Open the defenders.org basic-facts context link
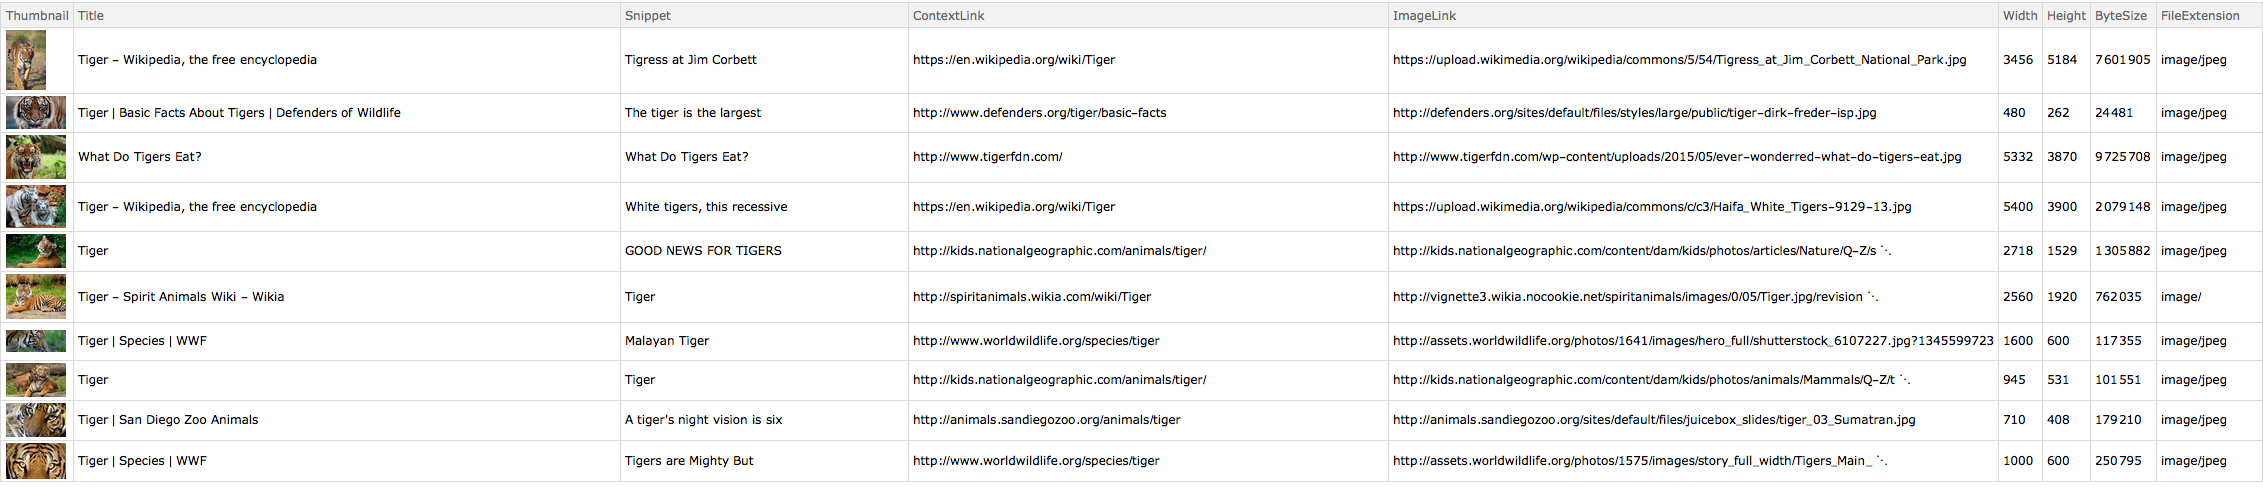This screenshot has width=2263, height=497. [x=1039, y=113]
